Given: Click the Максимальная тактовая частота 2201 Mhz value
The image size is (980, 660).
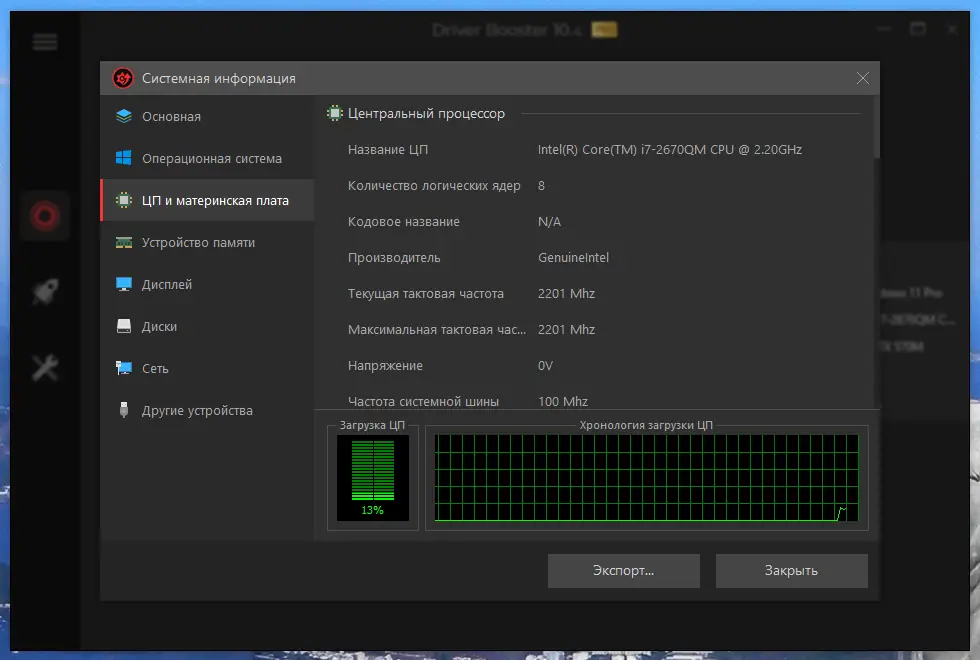Looking at the screenshot, I should (566, 329).
